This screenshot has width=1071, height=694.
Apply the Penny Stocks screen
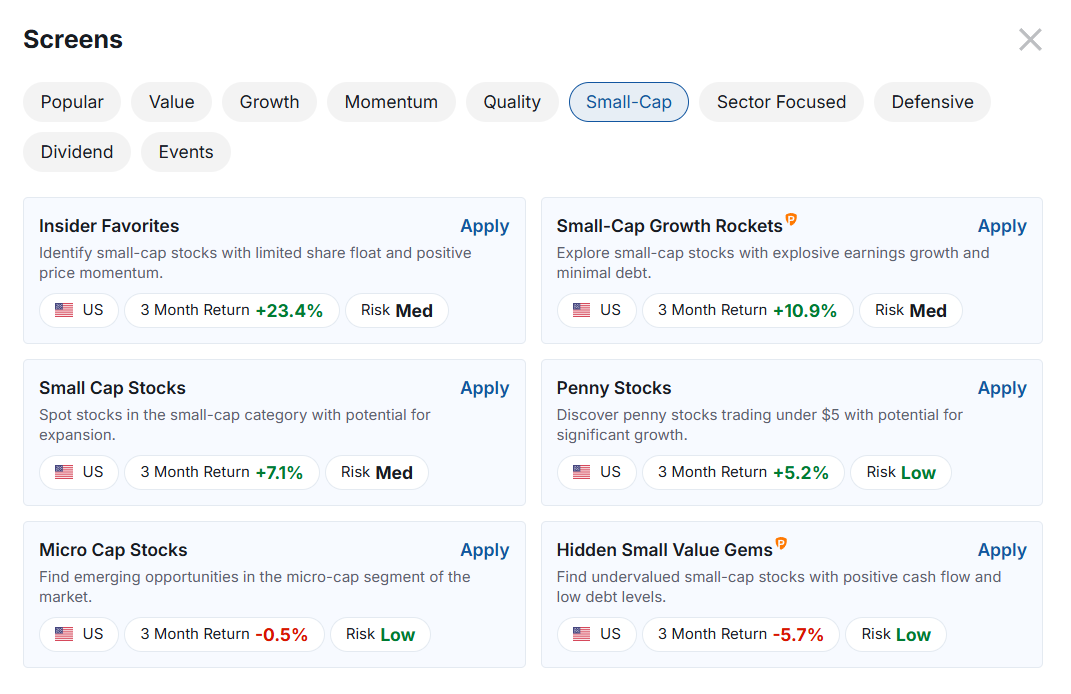point(1002,388)
